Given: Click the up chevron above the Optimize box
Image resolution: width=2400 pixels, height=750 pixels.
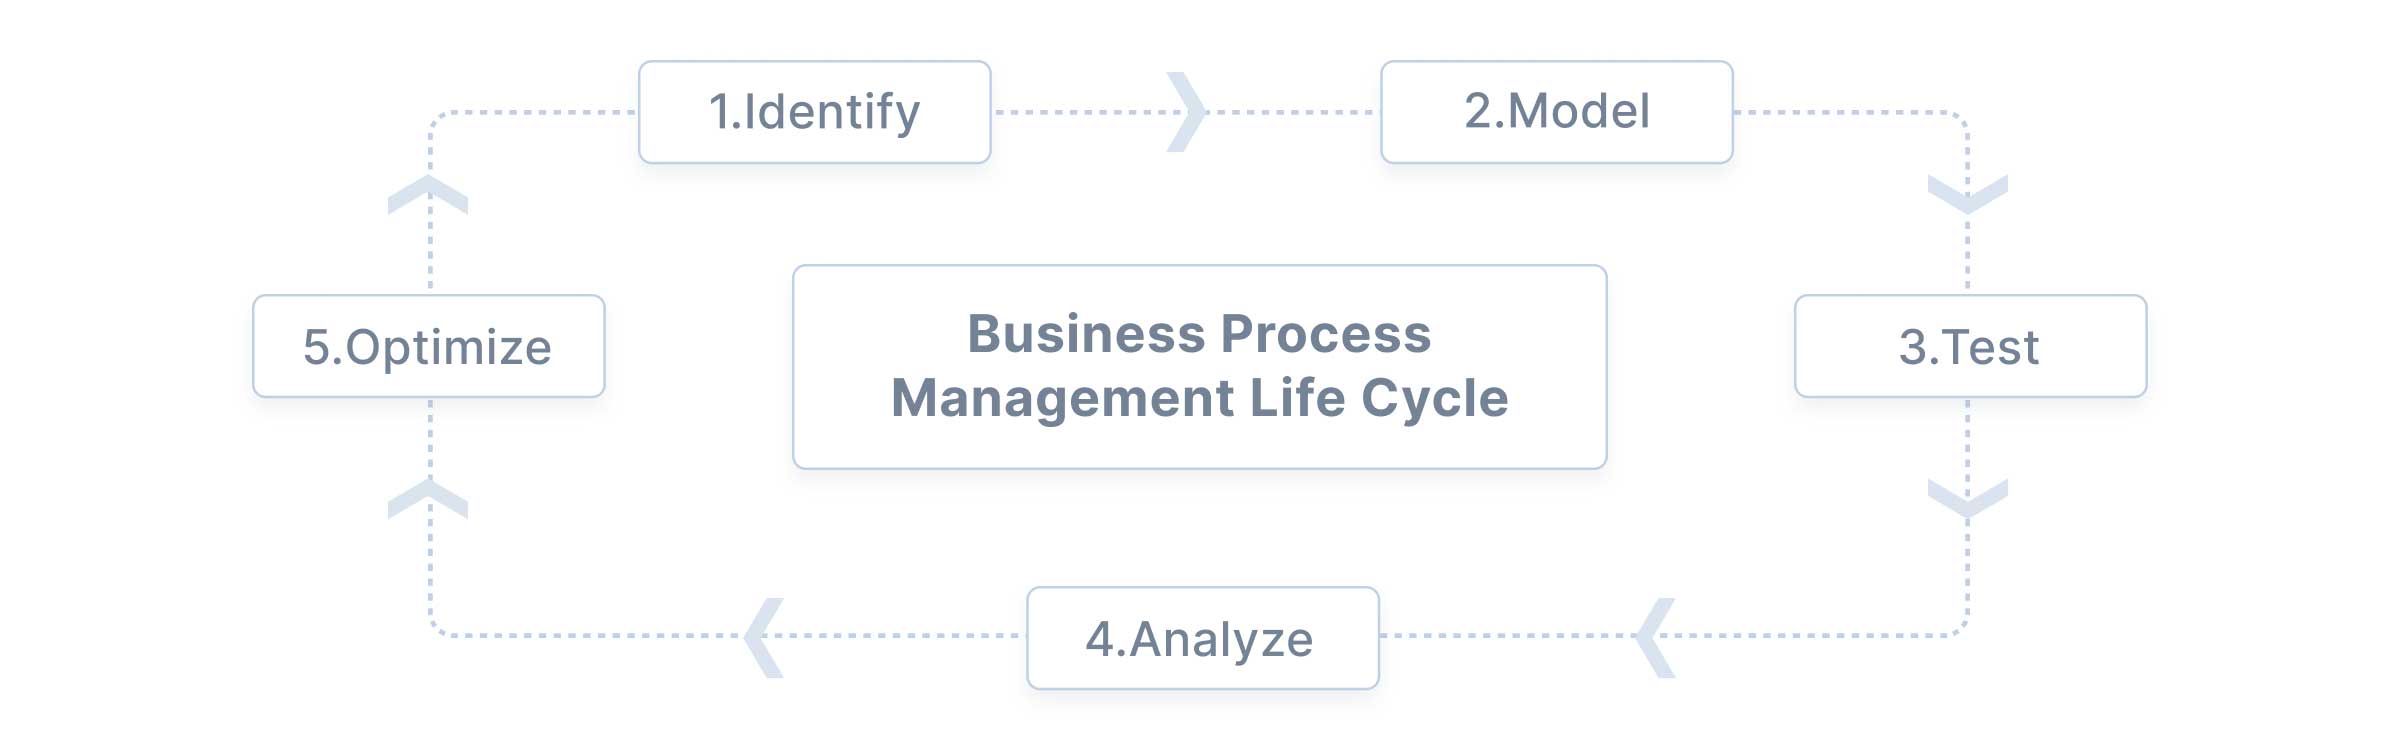Looking at the screenshot, I should point(428,194).
